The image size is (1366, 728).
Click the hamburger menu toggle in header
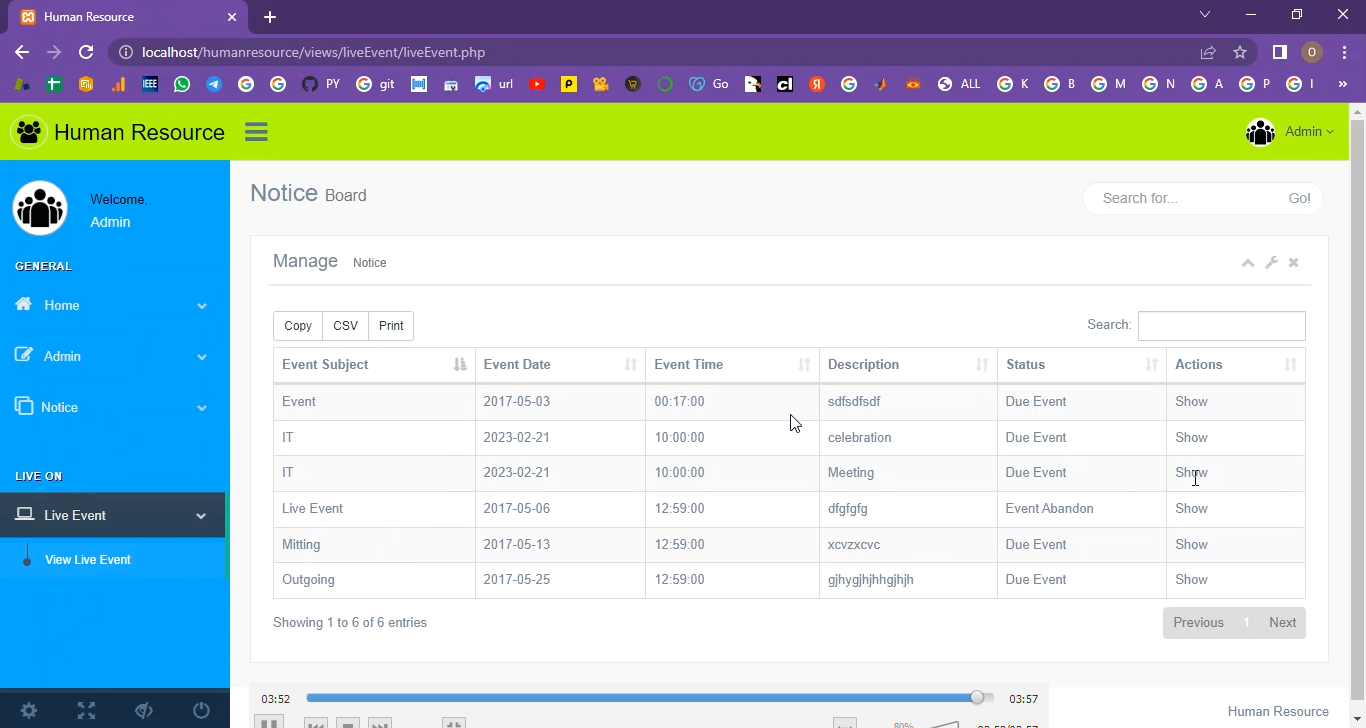pos(256,132)
